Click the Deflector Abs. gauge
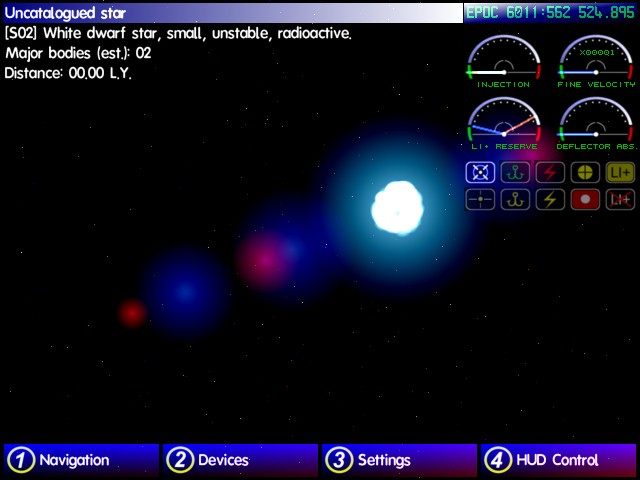The width and height of the screenshot is (640, 480). [x=596, y=123]
